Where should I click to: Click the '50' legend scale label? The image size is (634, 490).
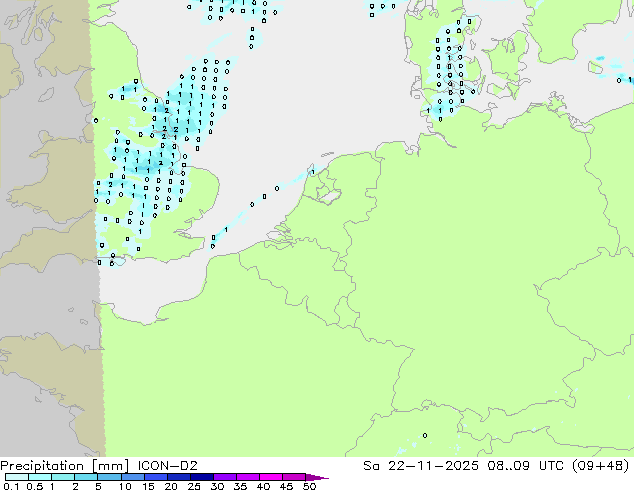[x=309, y=486]
